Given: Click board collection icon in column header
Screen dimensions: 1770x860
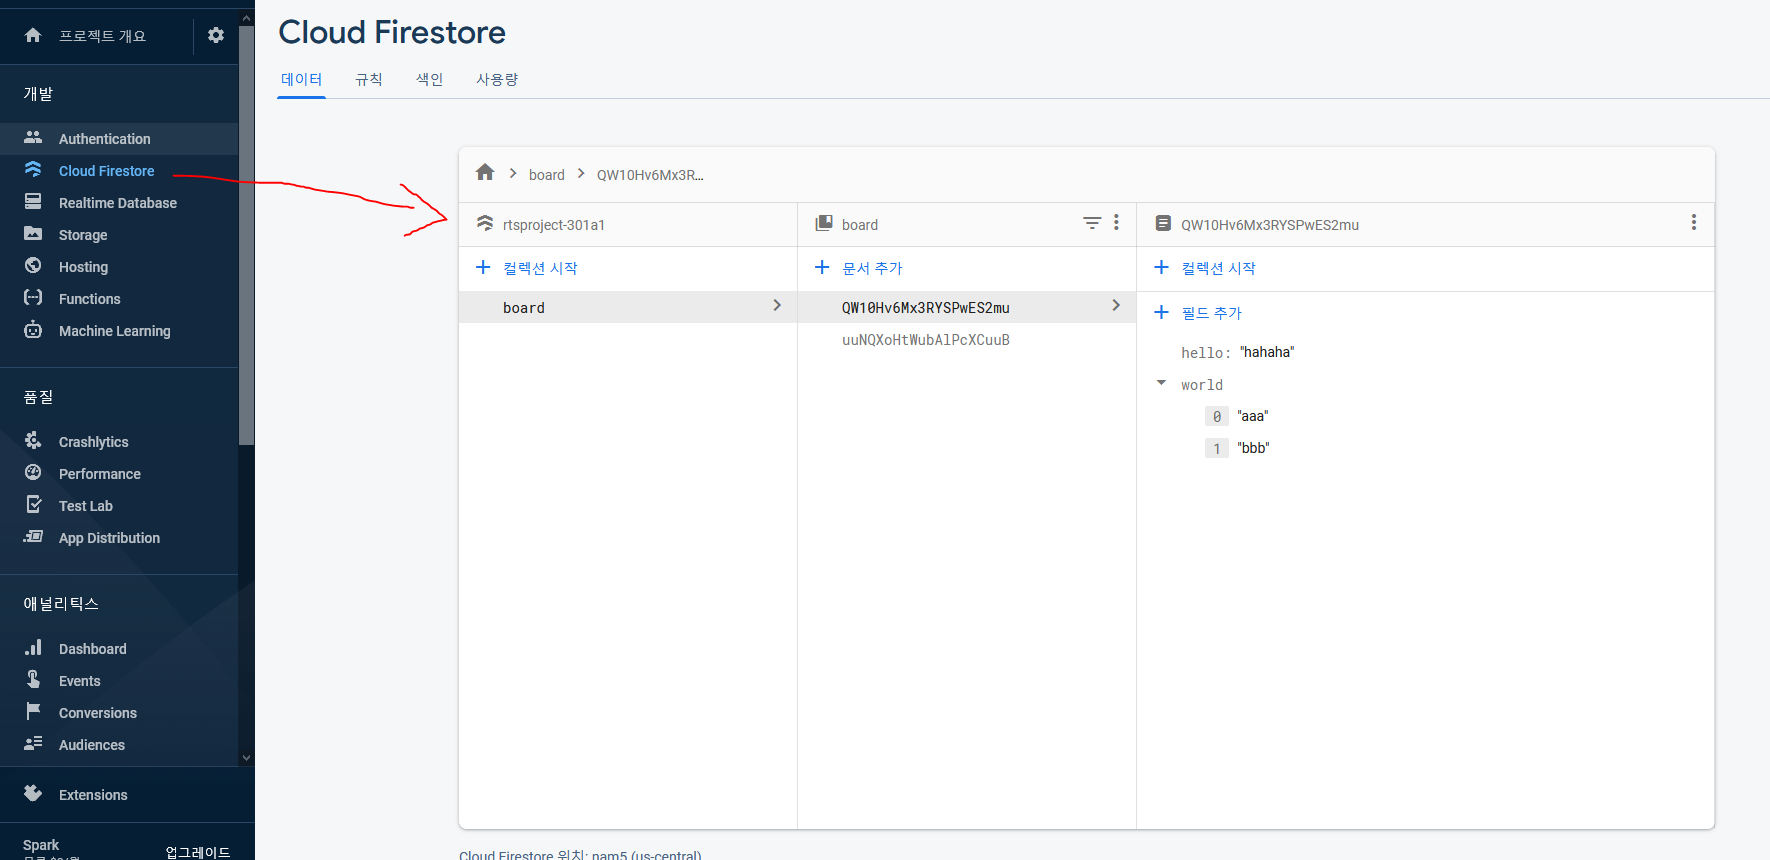Looking at the screenshot, I should pos(824,224).
